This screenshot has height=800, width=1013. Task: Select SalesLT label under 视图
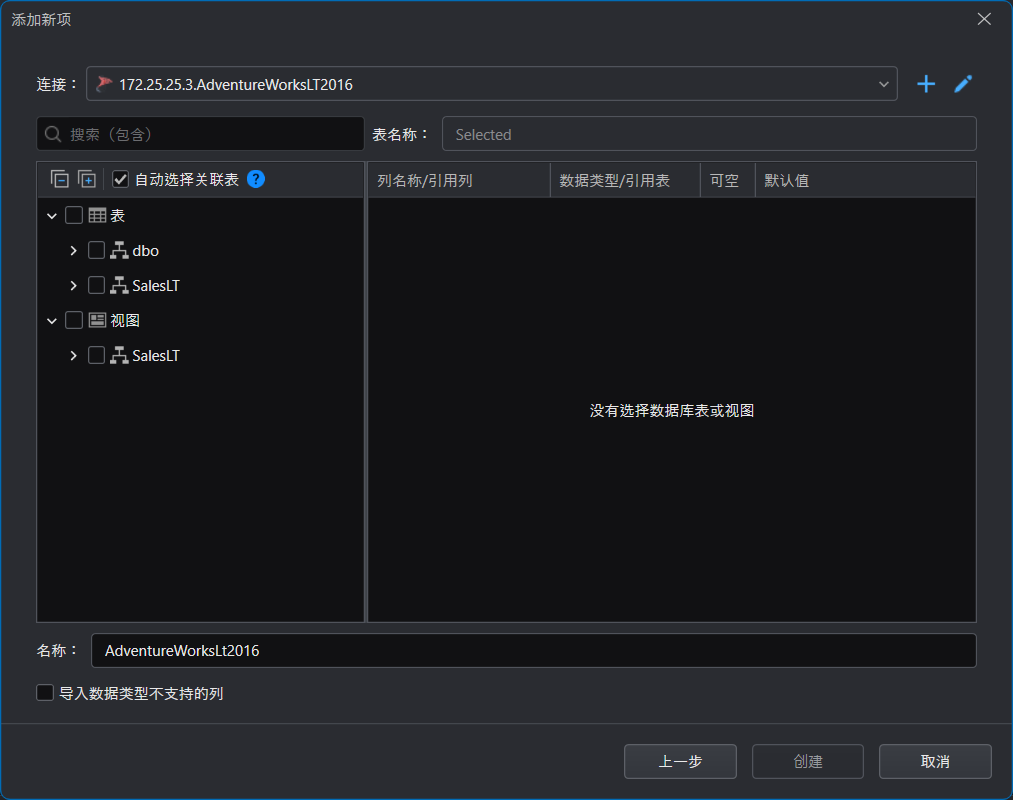156,355
